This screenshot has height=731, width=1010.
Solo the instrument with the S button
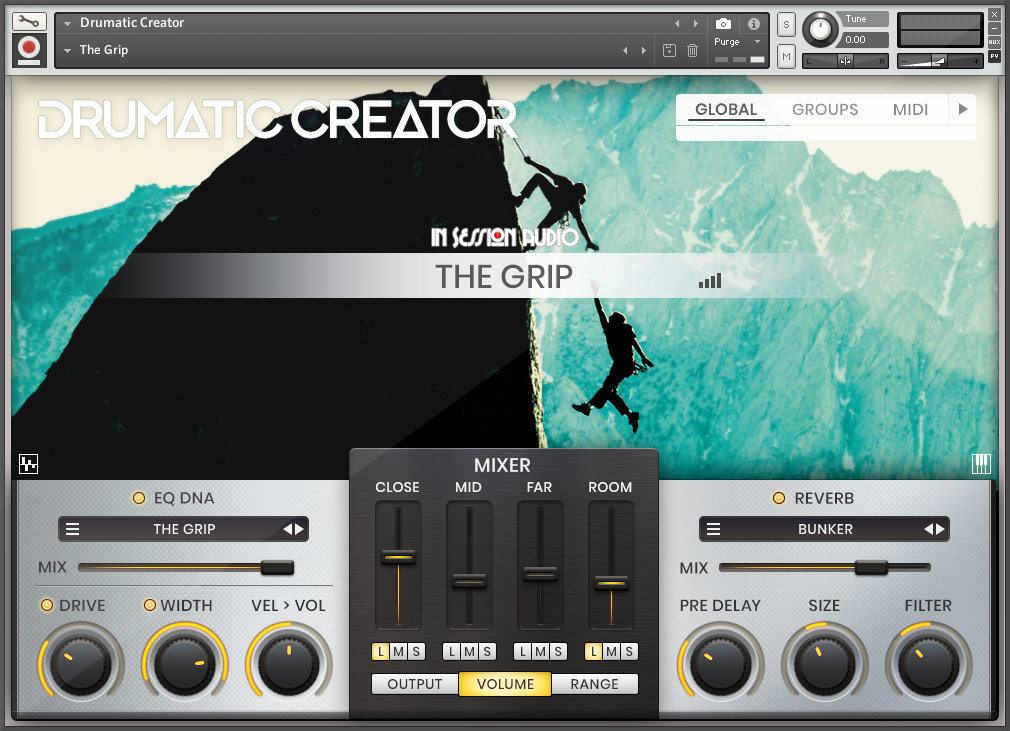coord(786,22)
